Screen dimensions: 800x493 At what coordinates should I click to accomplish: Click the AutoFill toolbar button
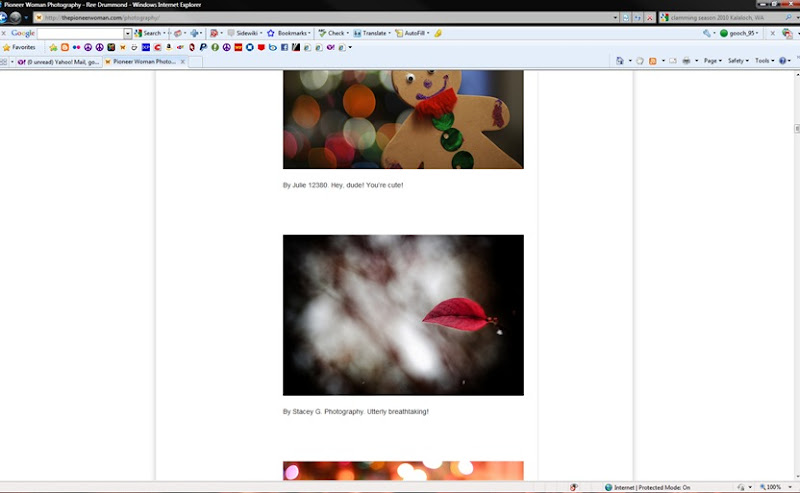pos(412,33)
